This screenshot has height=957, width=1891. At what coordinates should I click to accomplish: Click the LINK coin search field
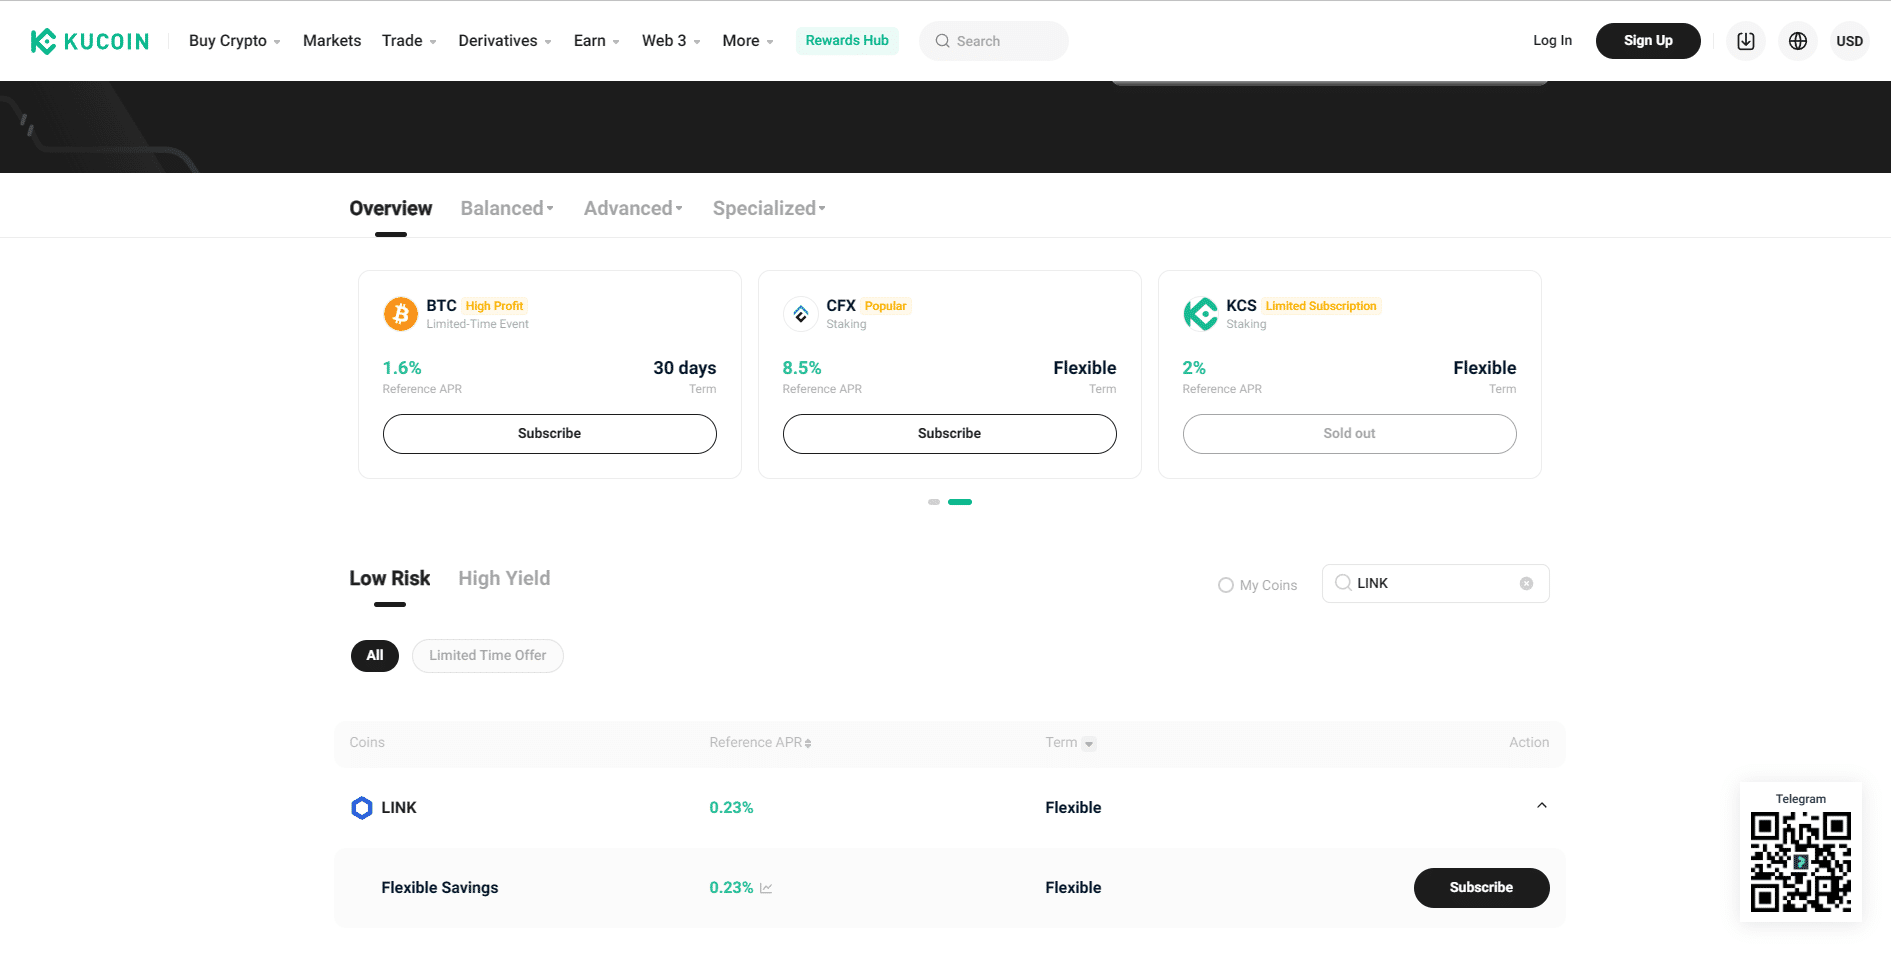(x=1436, y=583)
